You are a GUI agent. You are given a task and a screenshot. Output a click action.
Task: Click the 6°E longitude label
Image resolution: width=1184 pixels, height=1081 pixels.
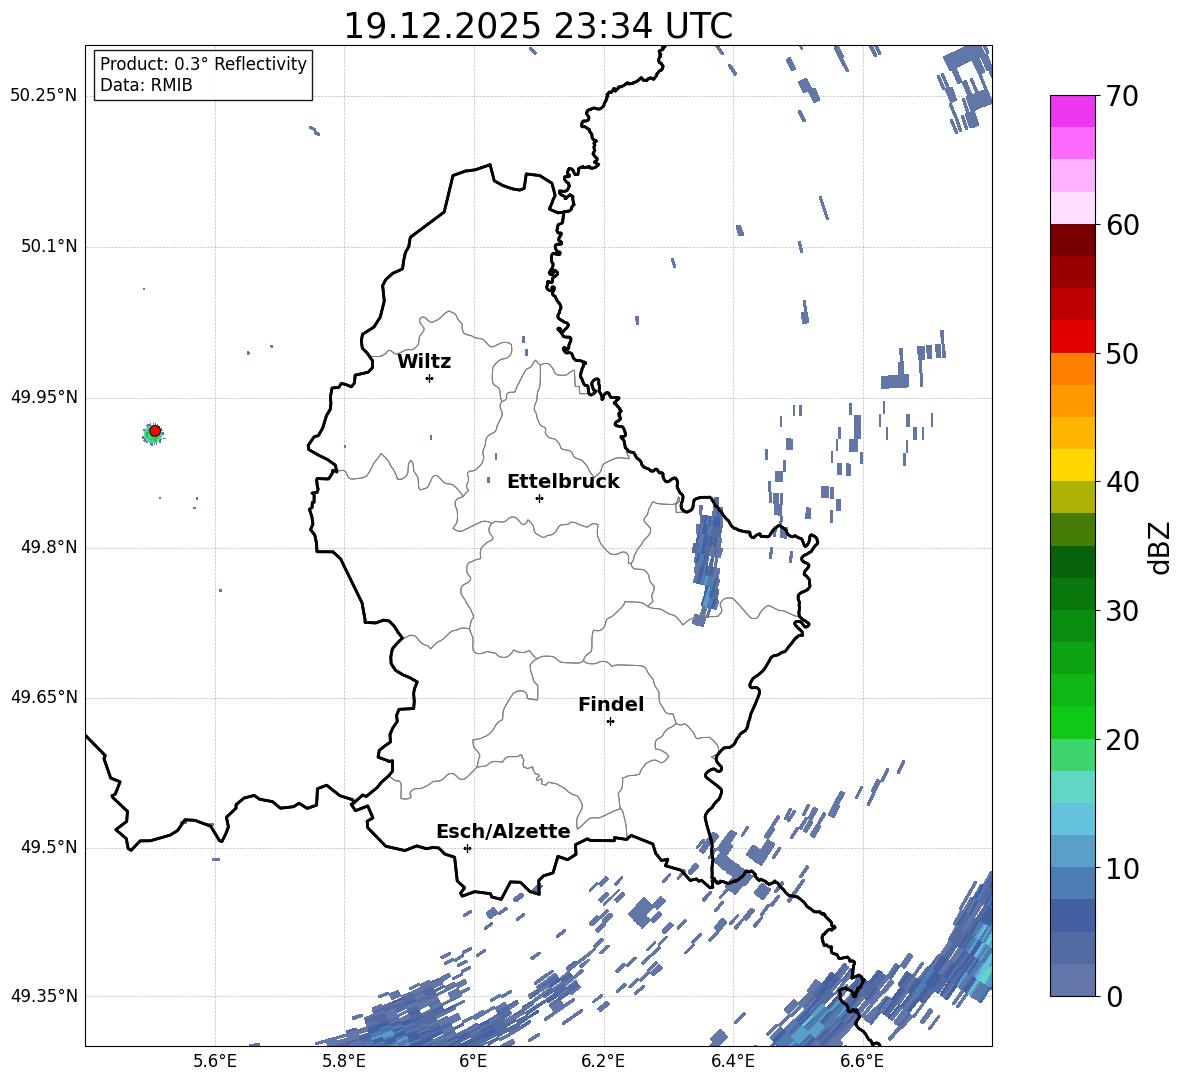(473, 1062)
